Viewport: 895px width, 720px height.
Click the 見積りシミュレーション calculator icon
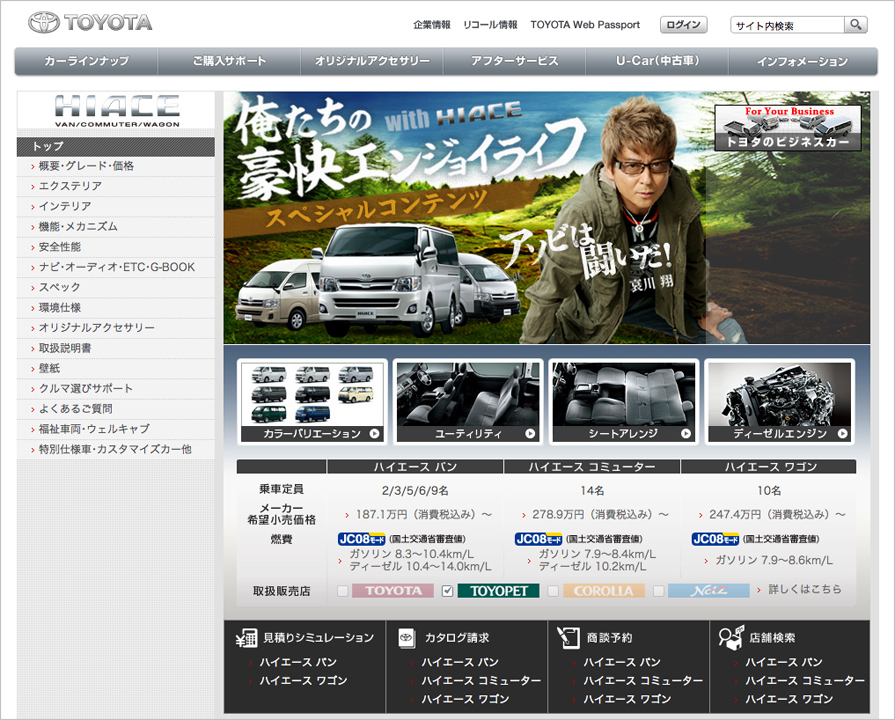245,638
